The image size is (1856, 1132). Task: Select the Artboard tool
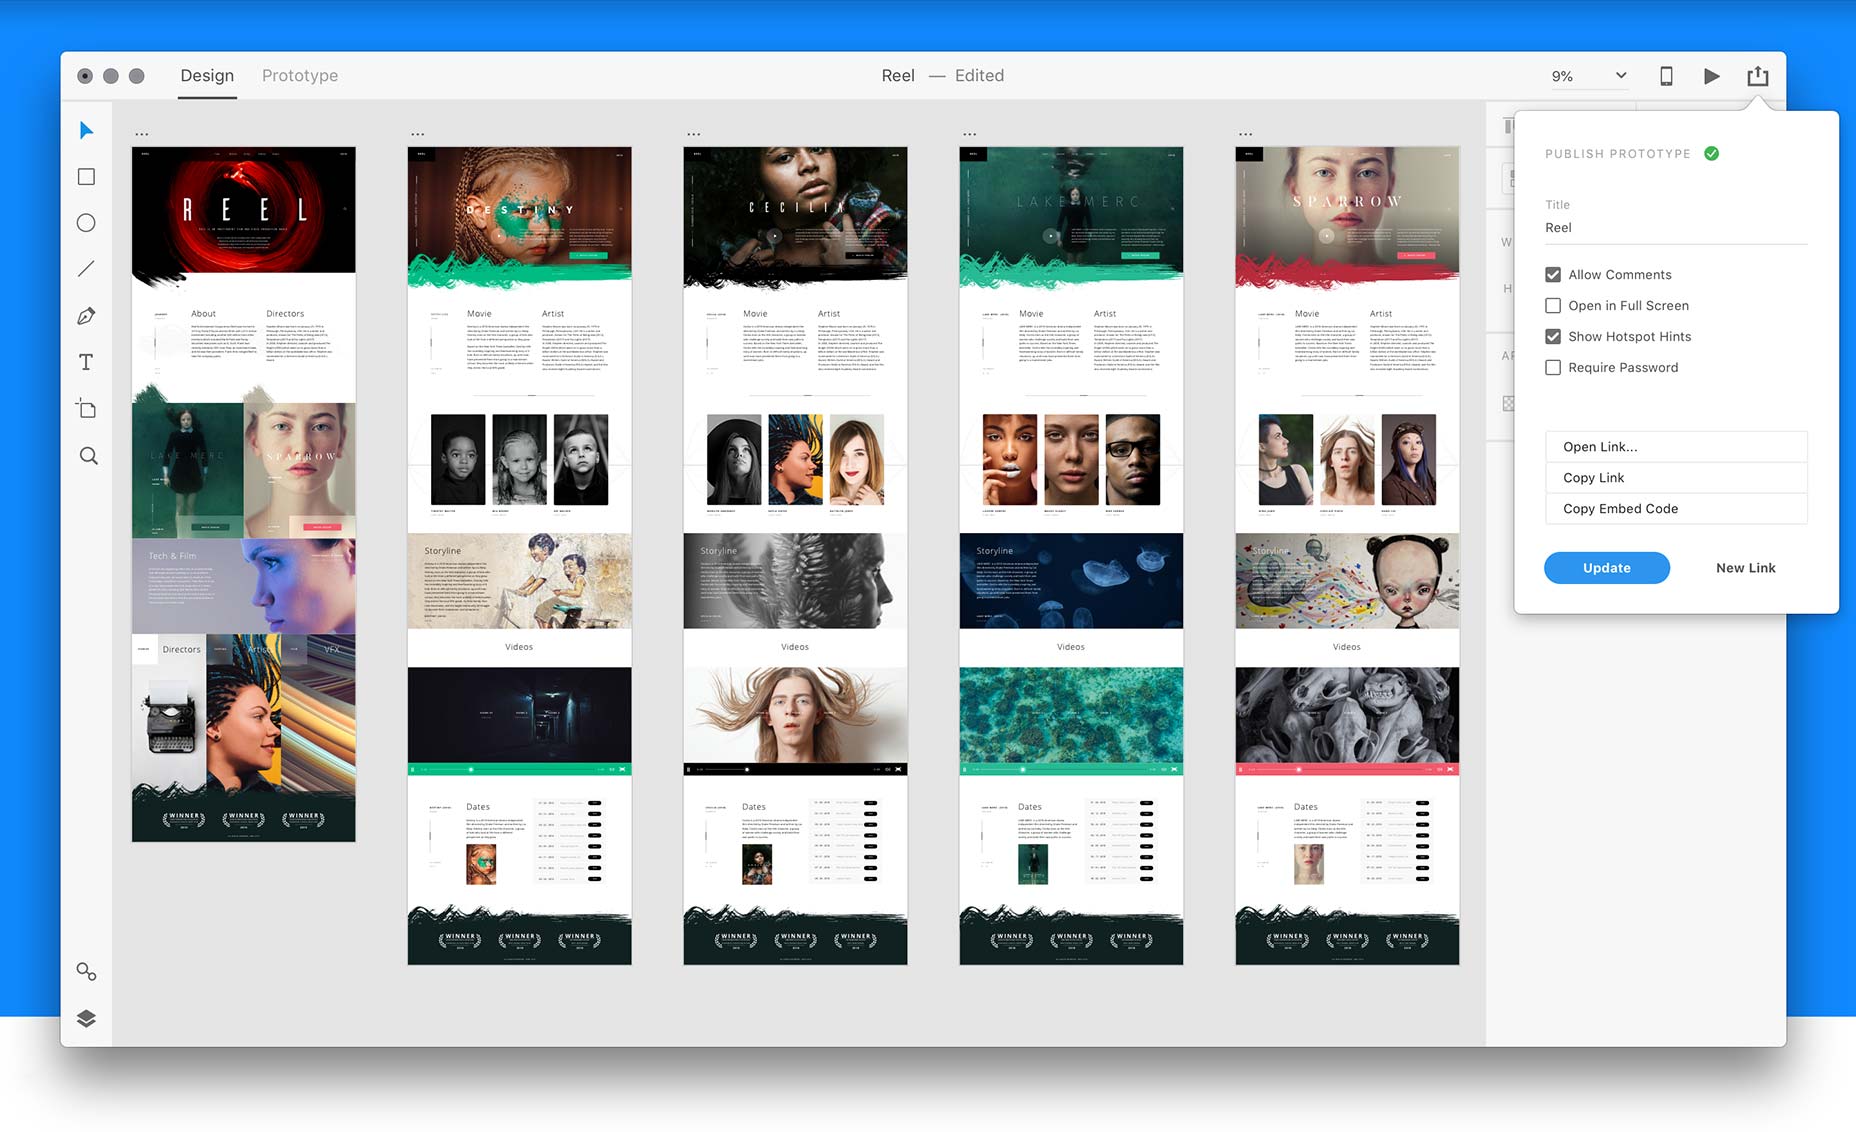coord(86,408)
